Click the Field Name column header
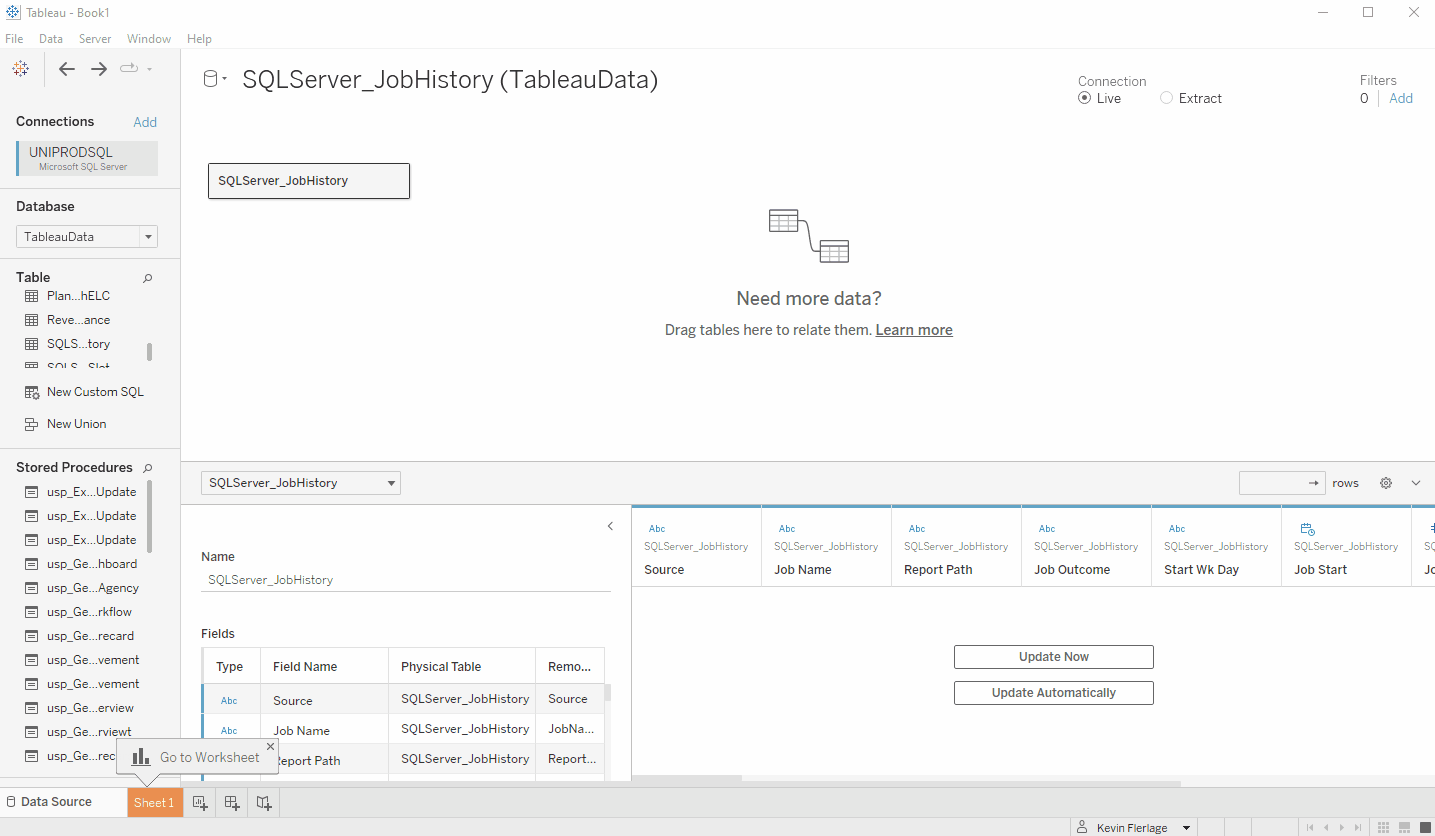The width and height of the screenshot is (1435, 836). 324,667
